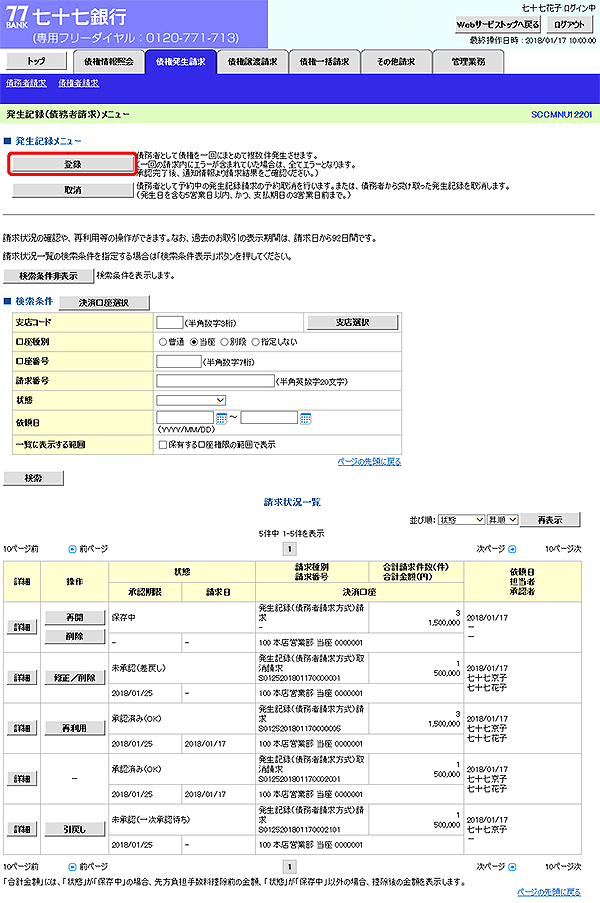Select the 当座 account type radio
600x903 pixels.
point(194,342)
